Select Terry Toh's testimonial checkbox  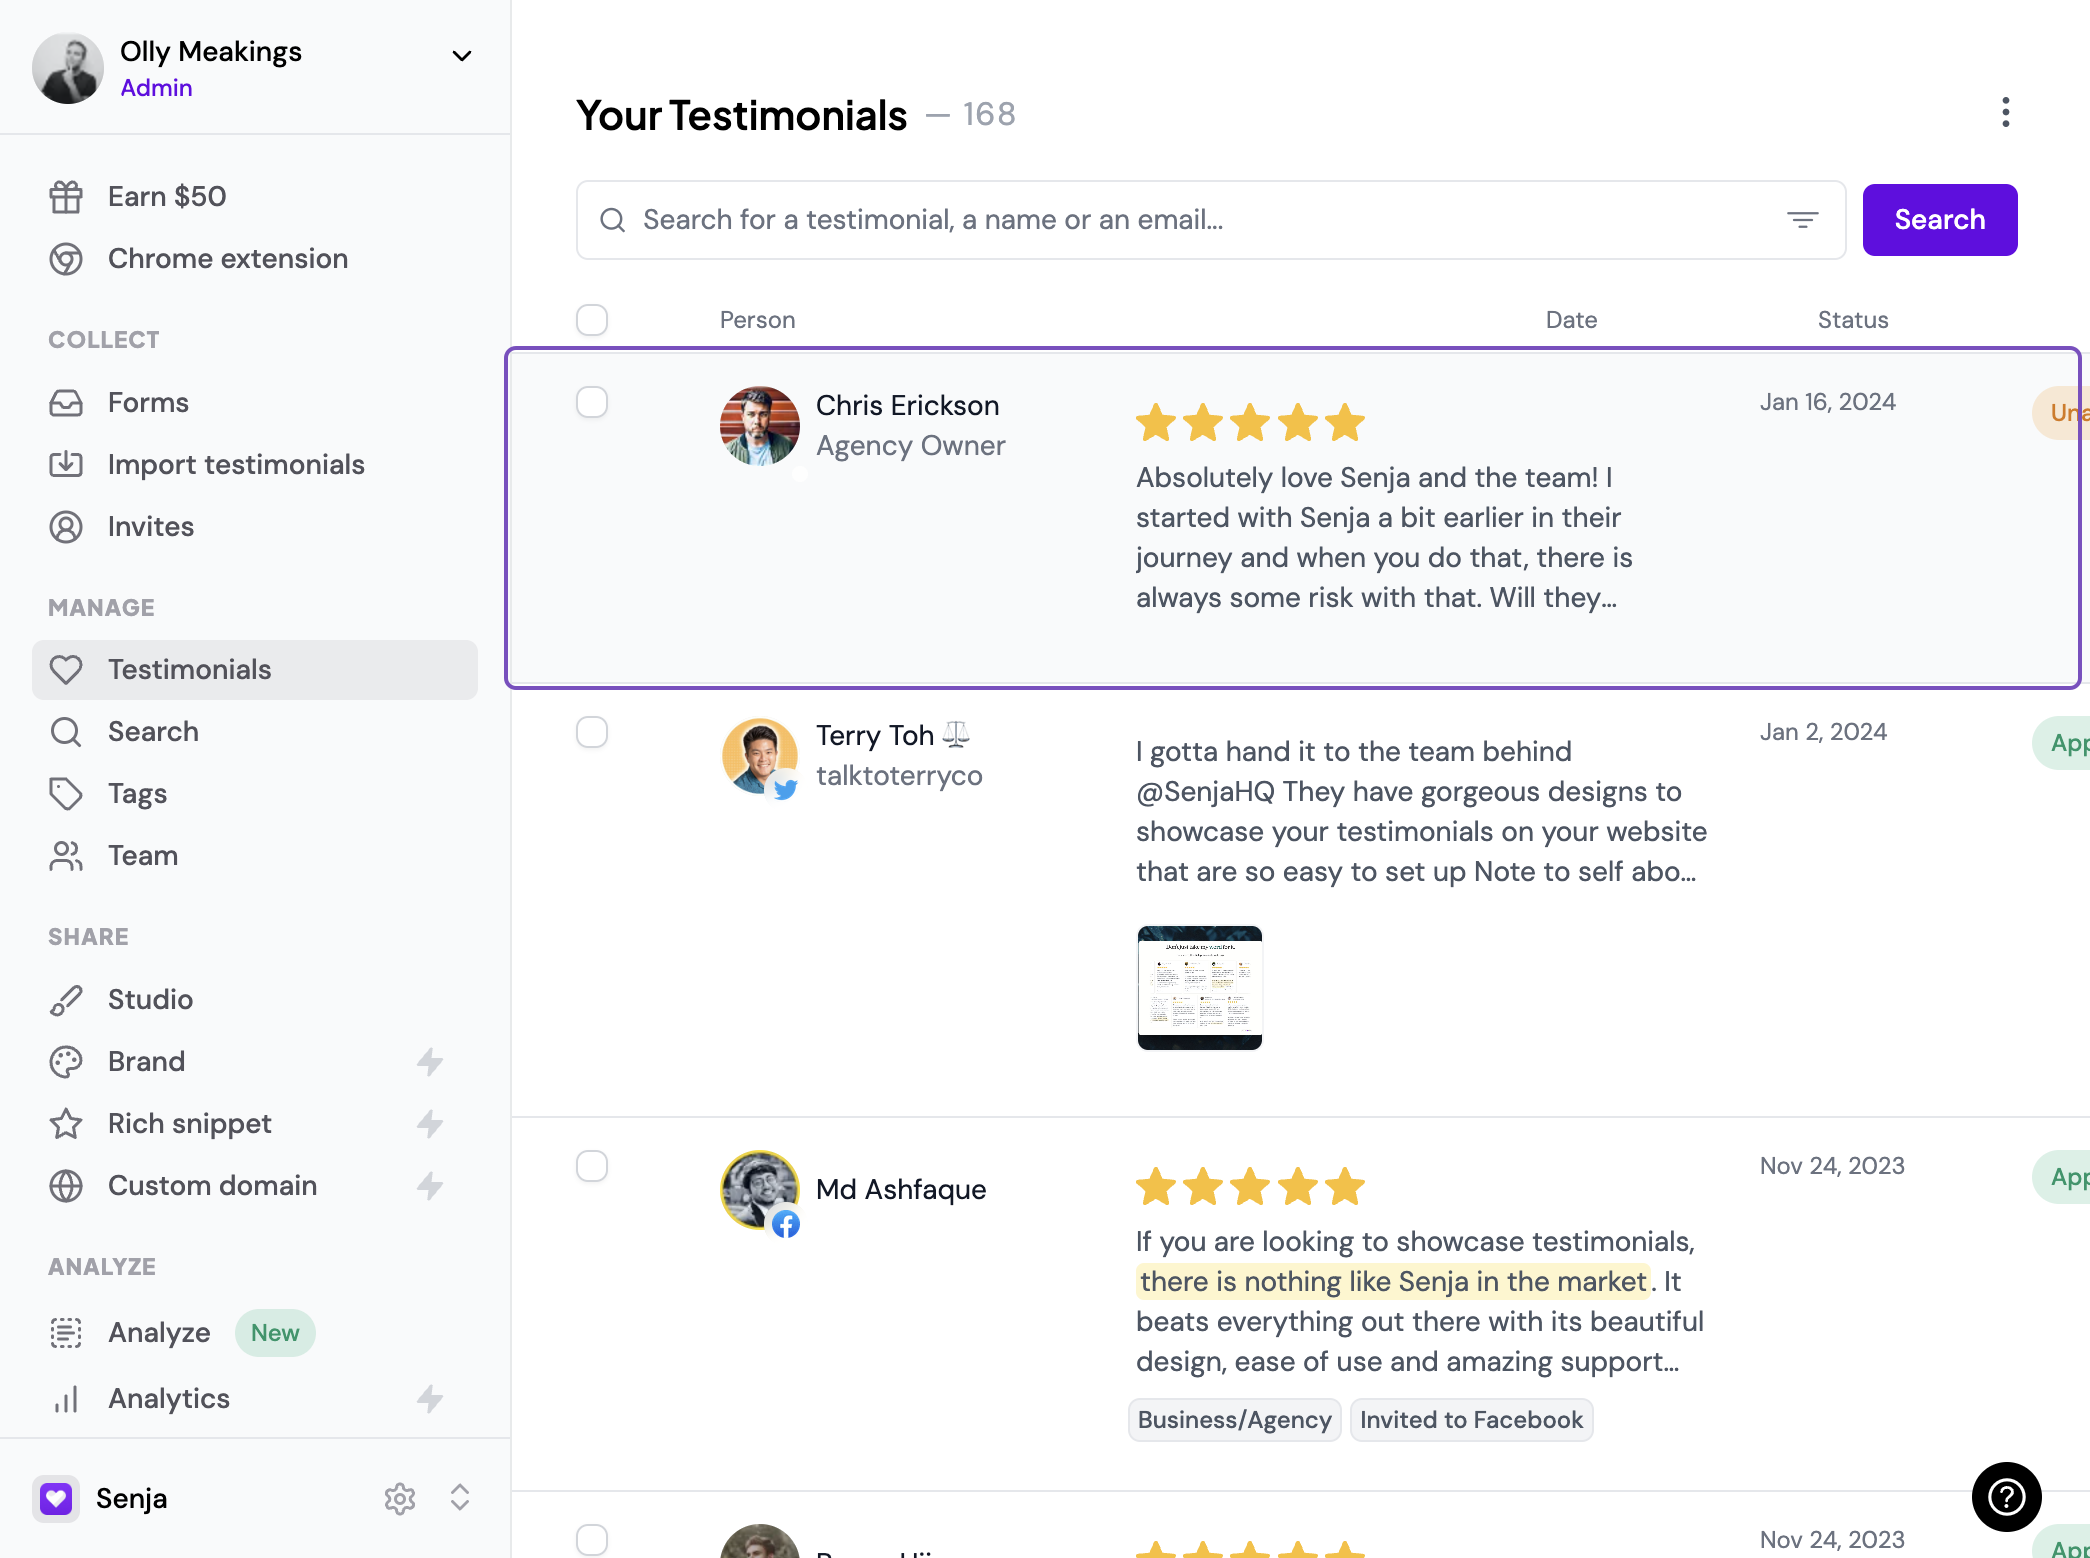point(592,732)
